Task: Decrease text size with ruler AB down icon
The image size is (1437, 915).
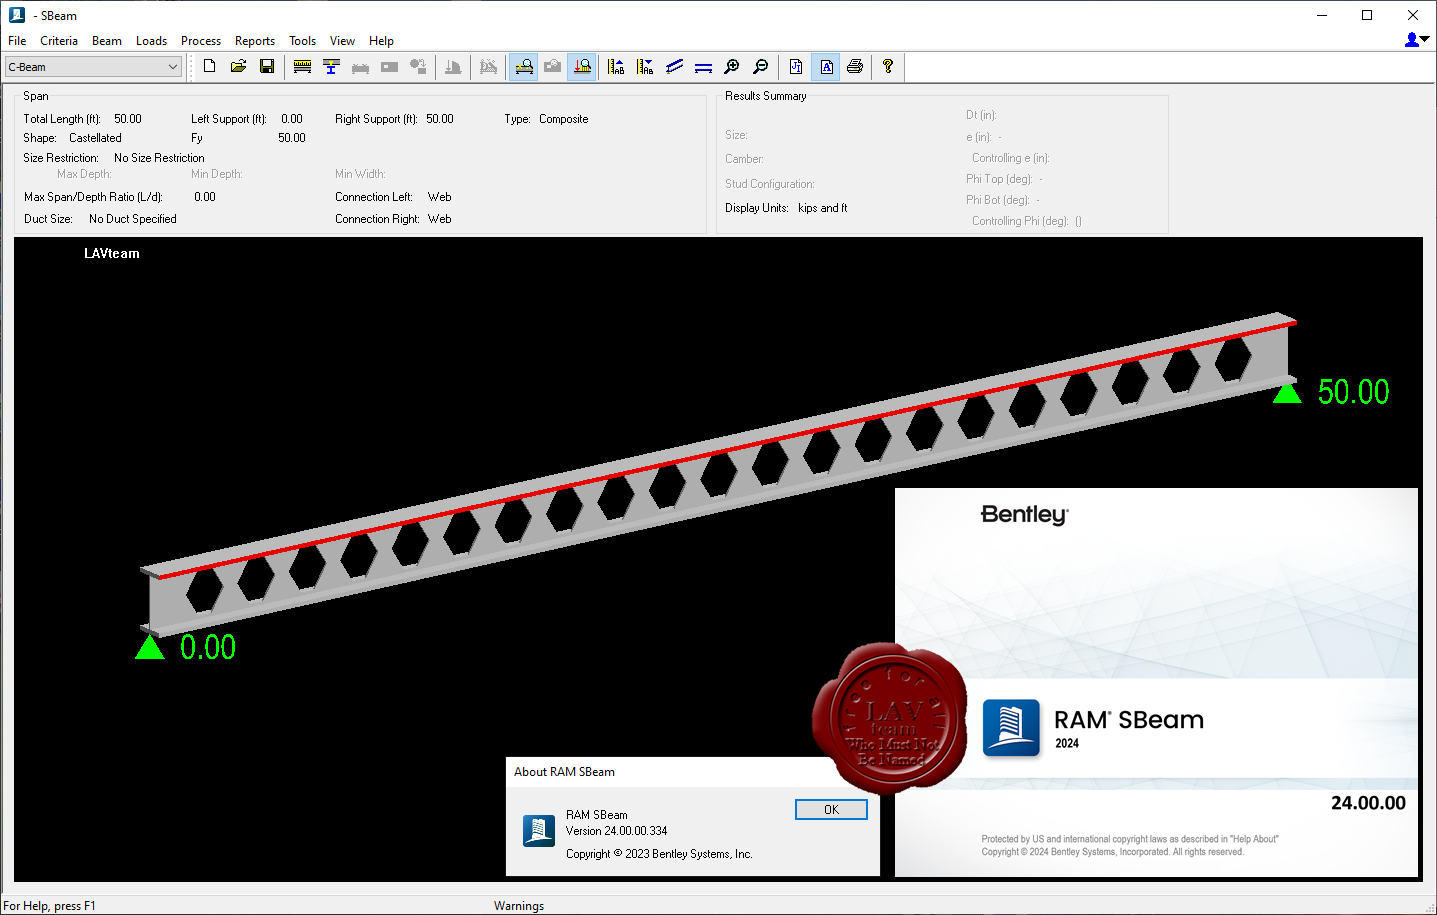Action: point(645,67)
